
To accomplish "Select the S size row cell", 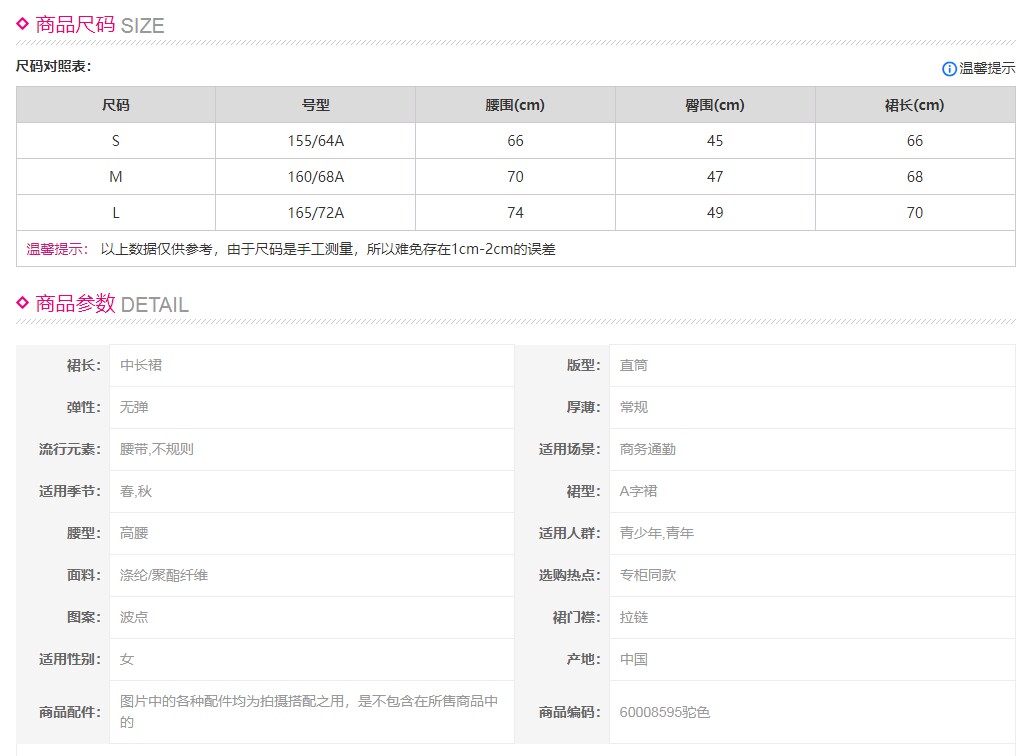I will coord(116,141).
